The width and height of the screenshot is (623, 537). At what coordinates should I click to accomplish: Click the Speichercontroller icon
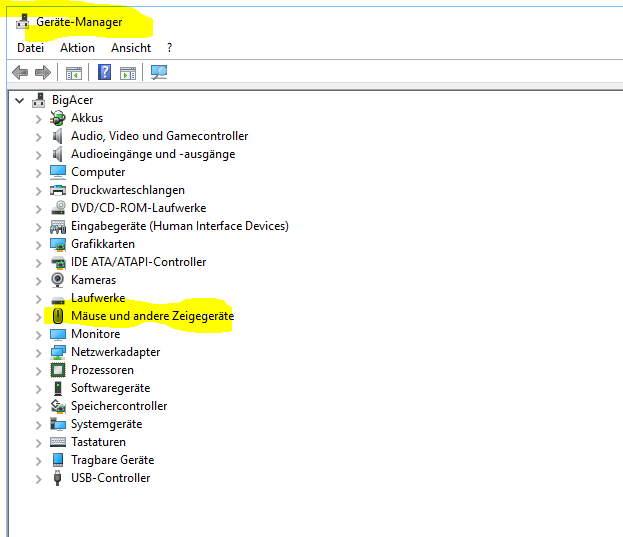click(x=58, y=406)
